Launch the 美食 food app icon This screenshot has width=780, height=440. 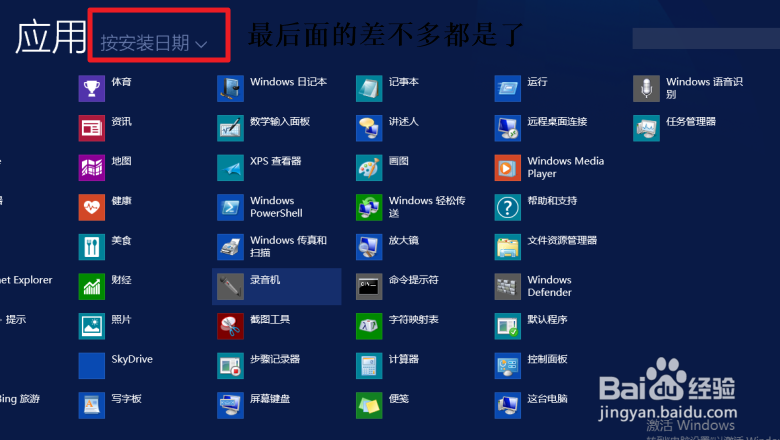(x=92, y=247)
